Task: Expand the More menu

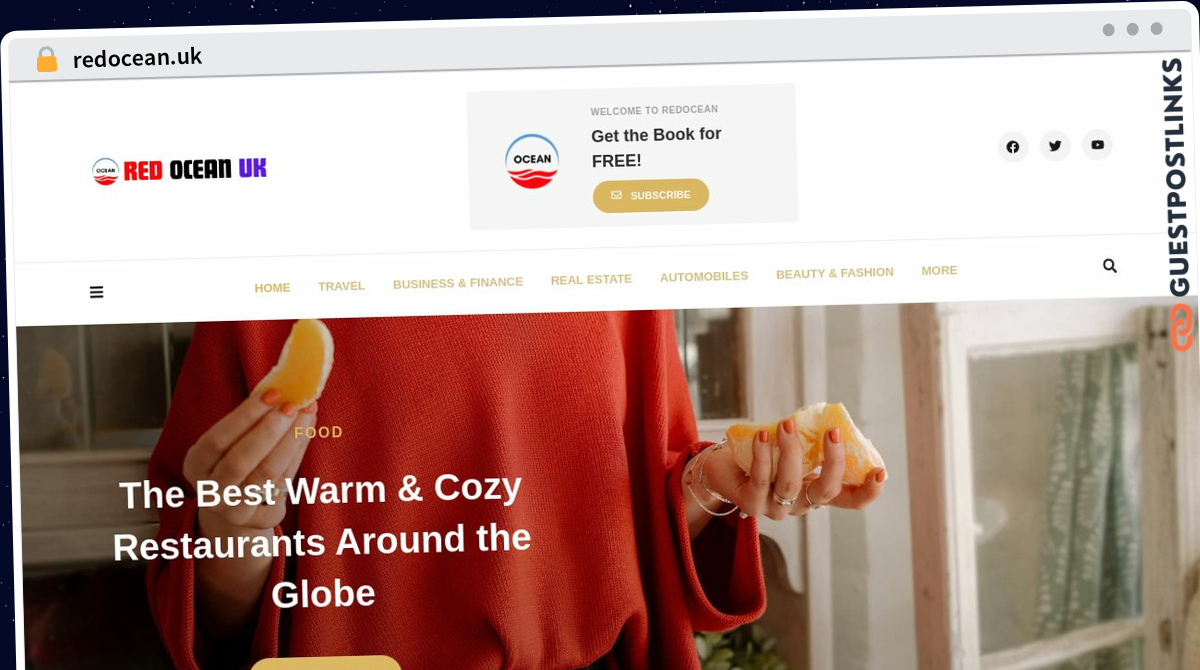Action: point(939,271)
